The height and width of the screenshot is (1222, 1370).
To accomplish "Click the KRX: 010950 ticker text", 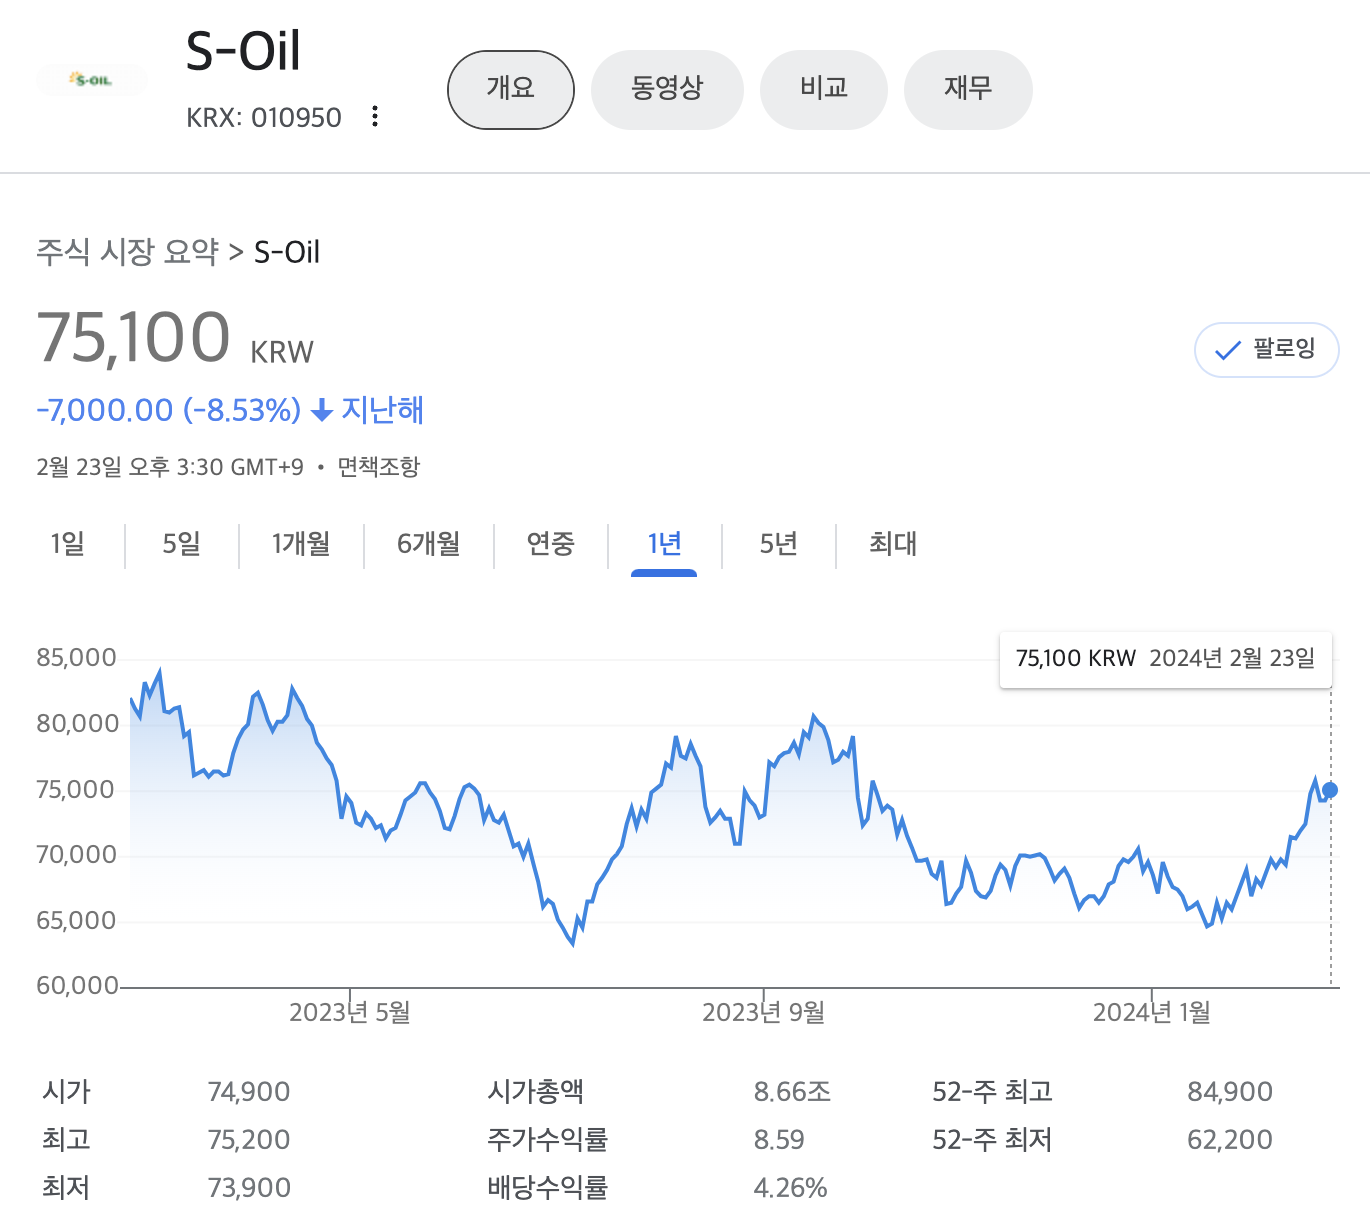I will [x=264, y=118].
